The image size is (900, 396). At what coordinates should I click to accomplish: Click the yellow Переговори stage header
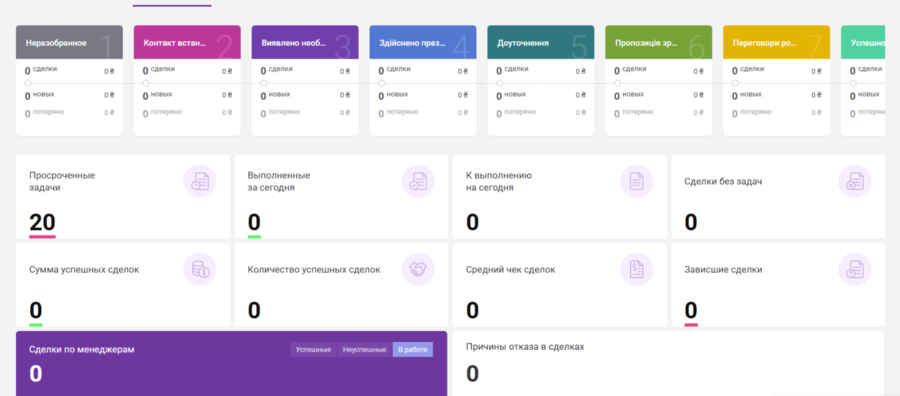(777, 42)
